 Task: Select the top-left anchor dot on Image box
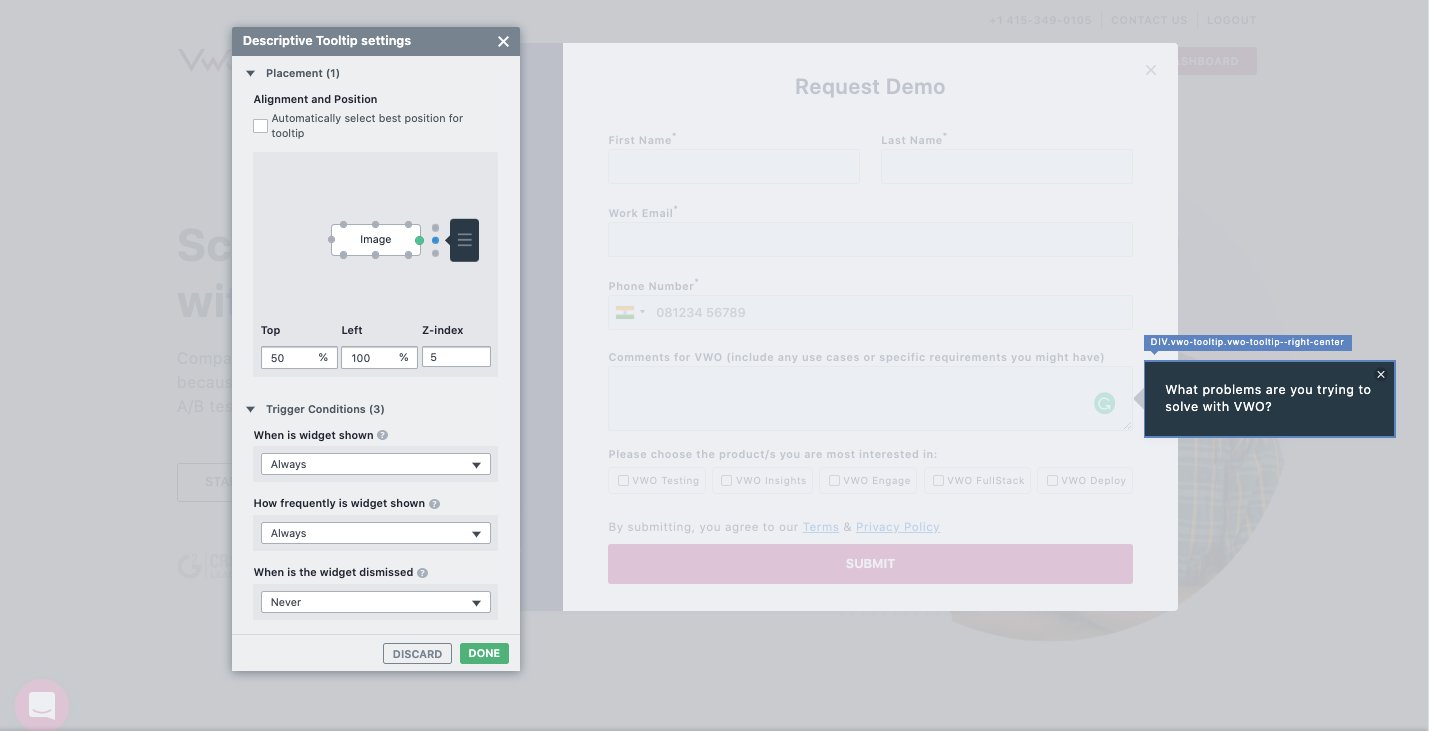pyautogui.click(x=344, y=225)
